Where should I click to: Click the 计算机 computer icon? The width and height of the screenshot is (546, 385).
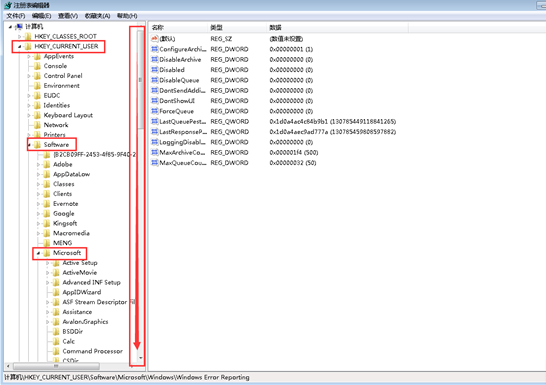[x=19, y=27]
